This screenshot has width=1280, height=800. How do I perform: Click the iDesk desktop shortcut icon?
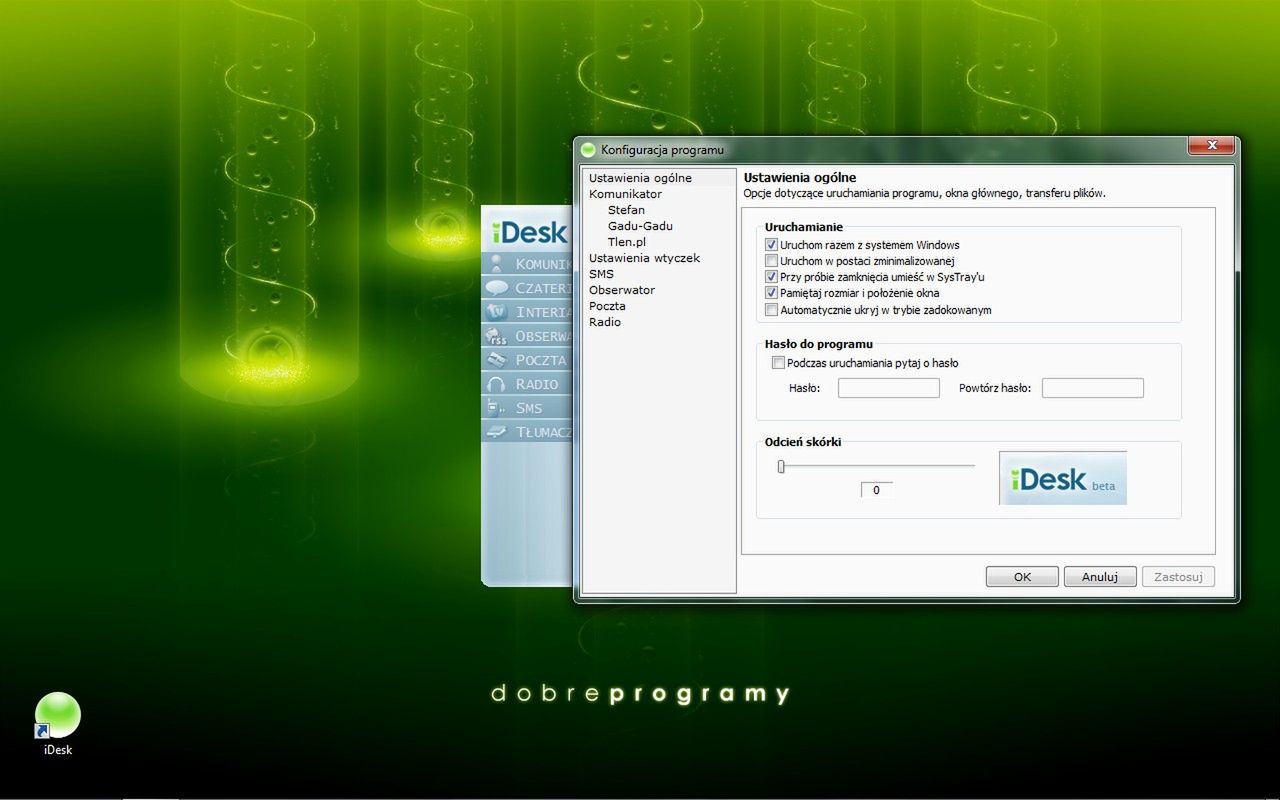click(58, 716)
